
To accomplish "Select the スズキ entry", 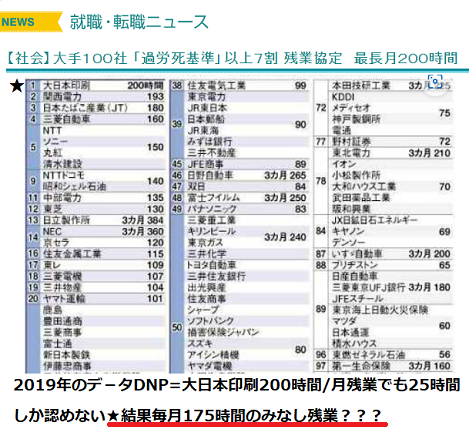I will [200, 344].
